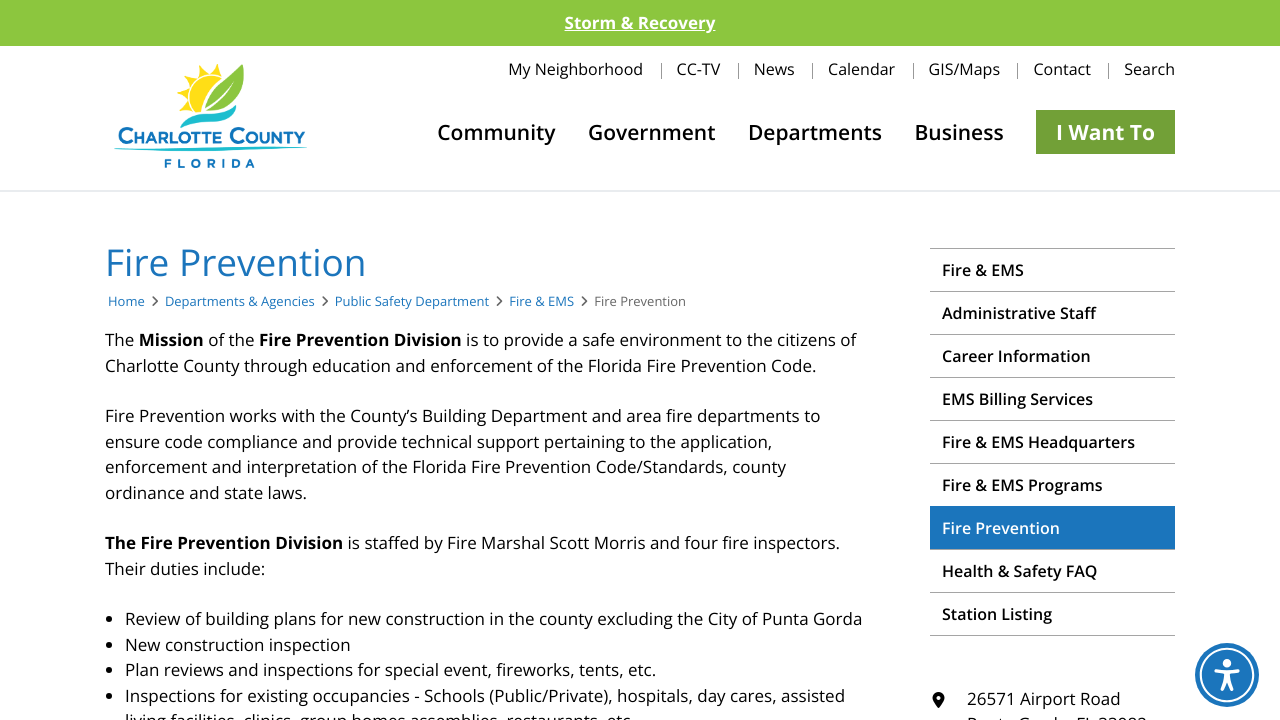Open the Business menu
The image size is (1280, 720).
959,132
